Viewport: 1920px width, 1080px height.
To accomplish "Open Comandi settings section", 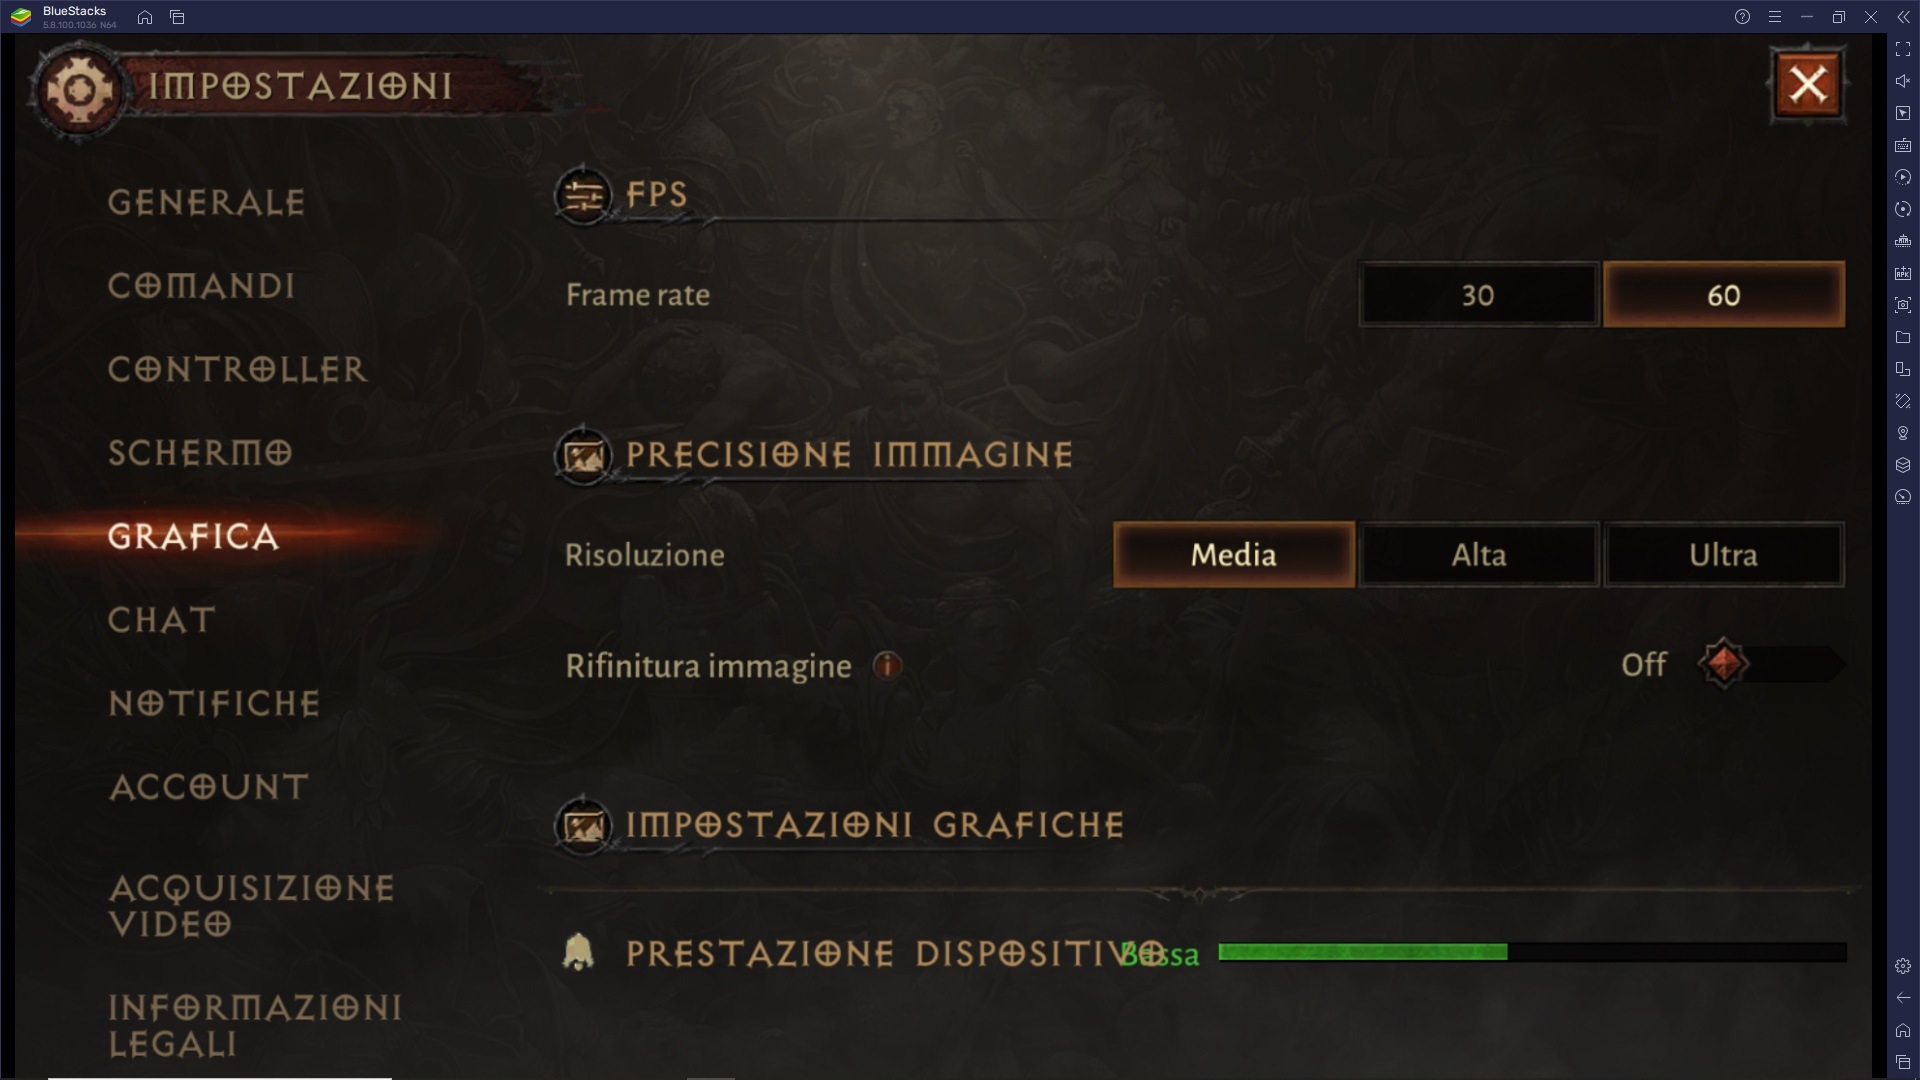I will click(x=200, y=285).
